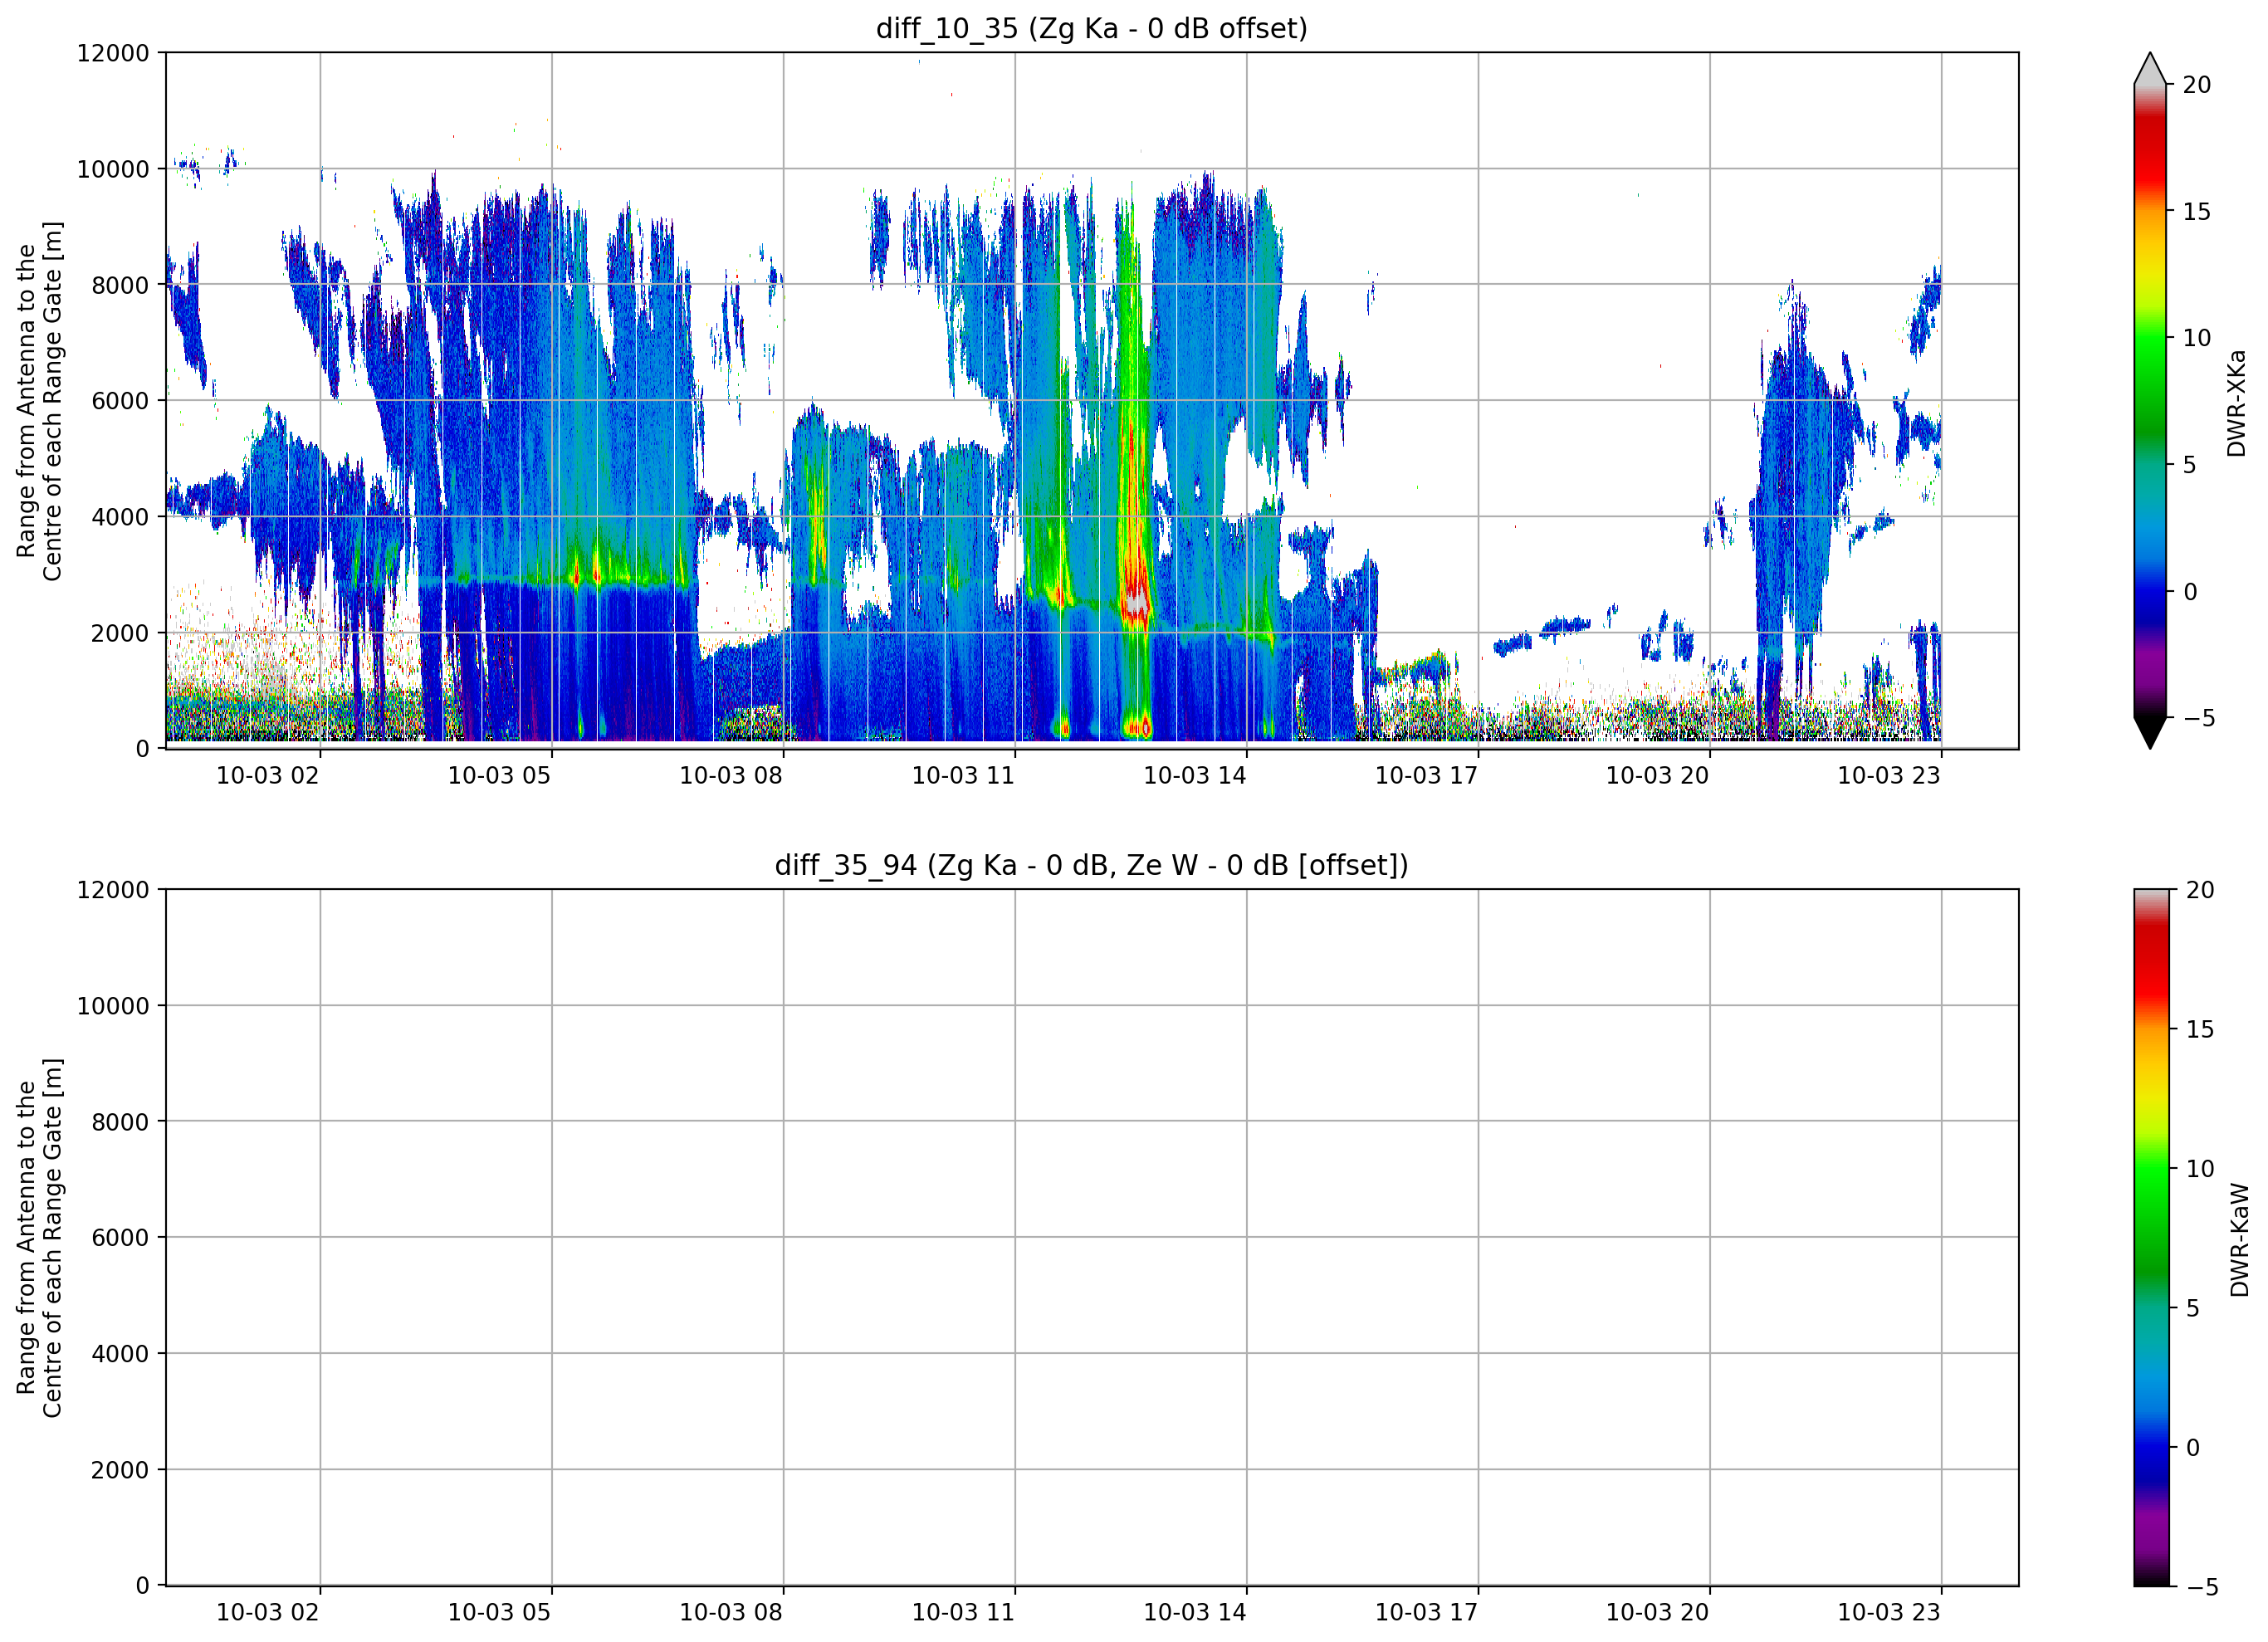
Task: Click the 10-03 11 tick label on the top plot
Action: [962, 776]
